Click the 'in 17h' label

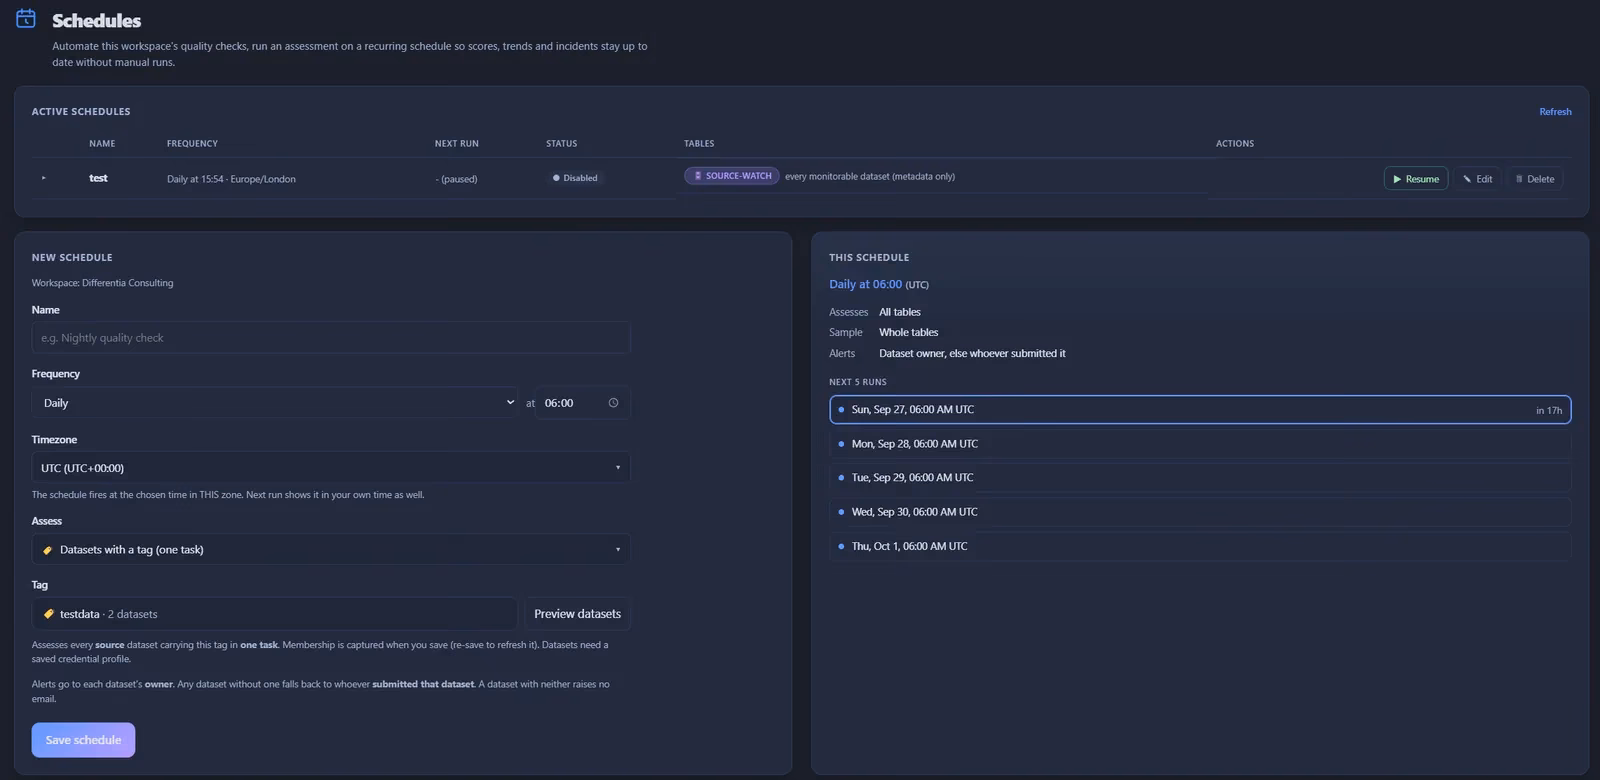[x=1549, y=410]
